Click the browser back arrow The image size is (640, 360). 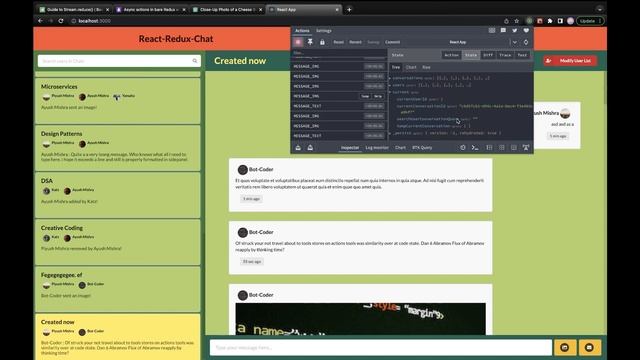point(40,21)
